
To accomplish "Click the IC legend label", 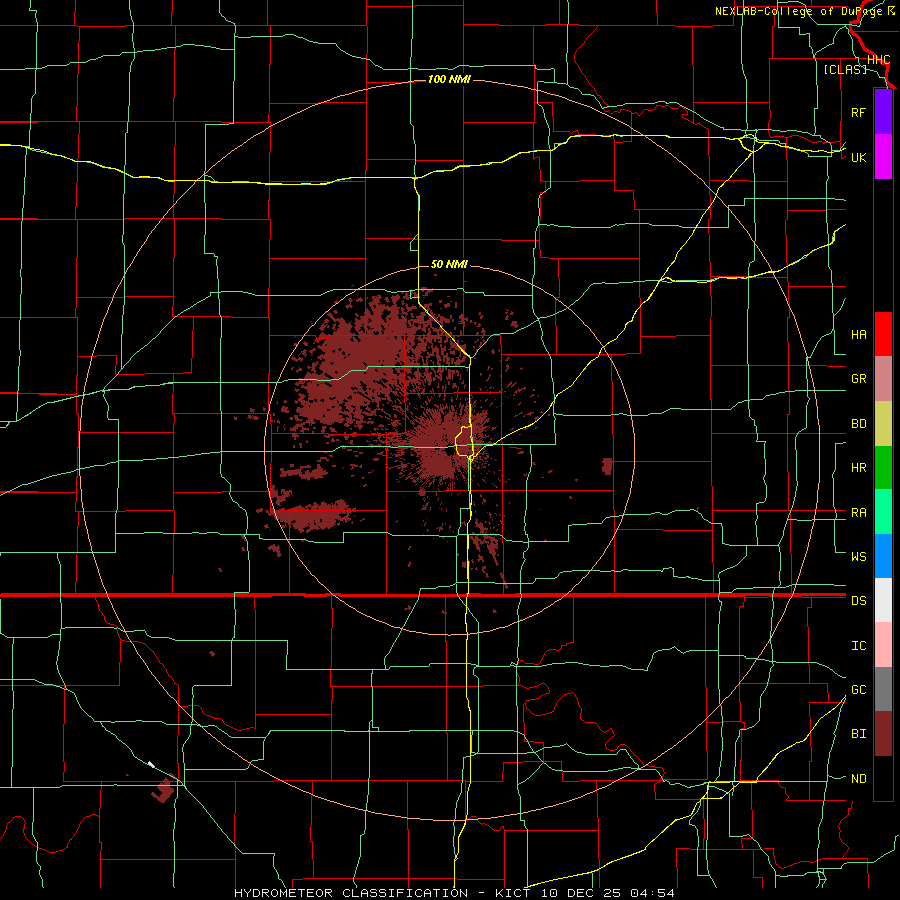I will [858, 645].
